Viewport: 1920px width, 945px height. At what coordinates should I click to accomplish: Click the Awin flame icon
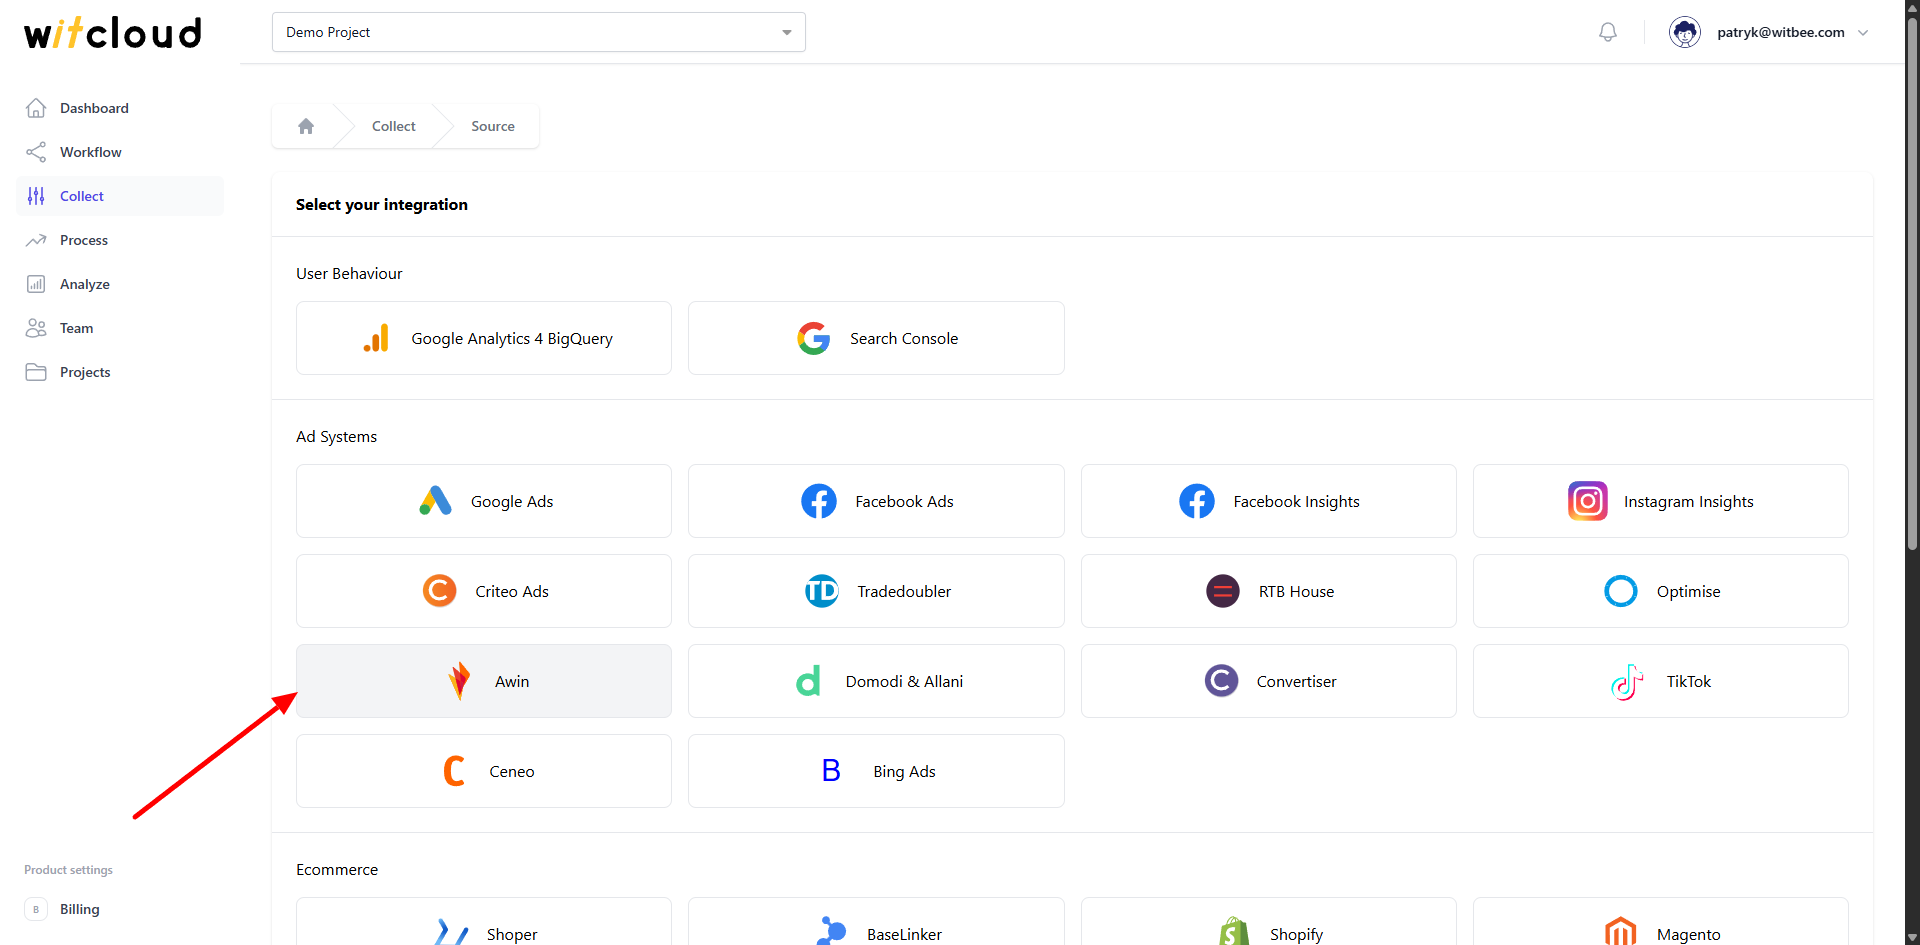[460, 681]
